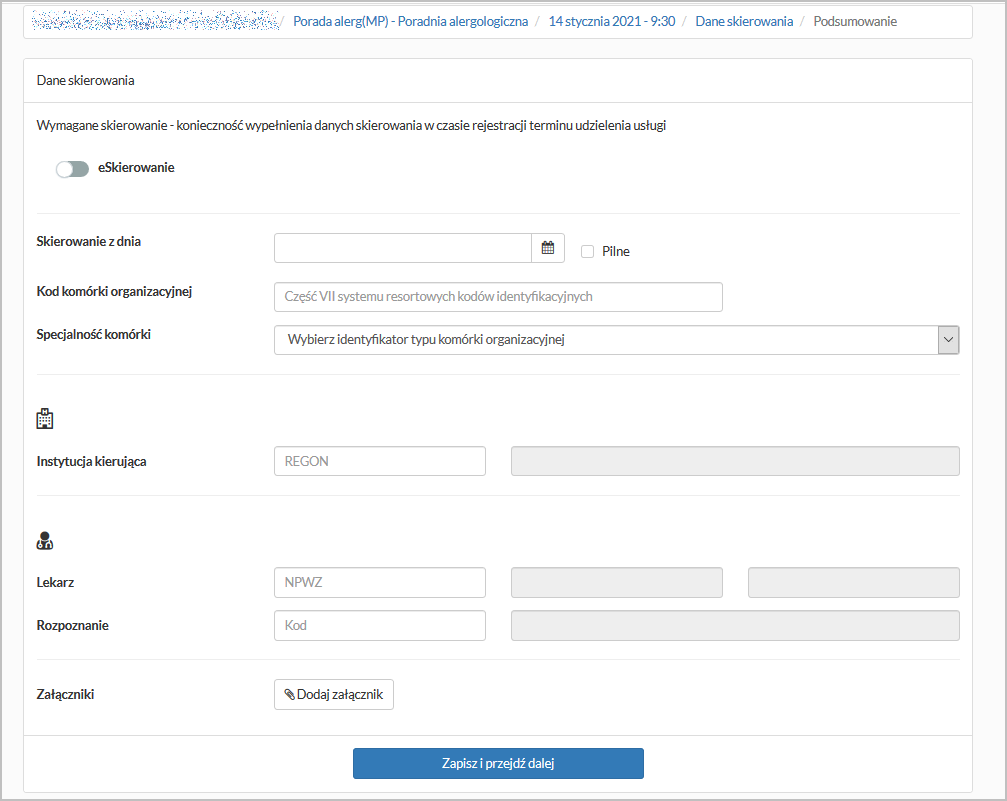The height and width of the screenshot is (801, 1007).
Task: Click the doctor icon above the Lekarz field
Action: (44, 540)
